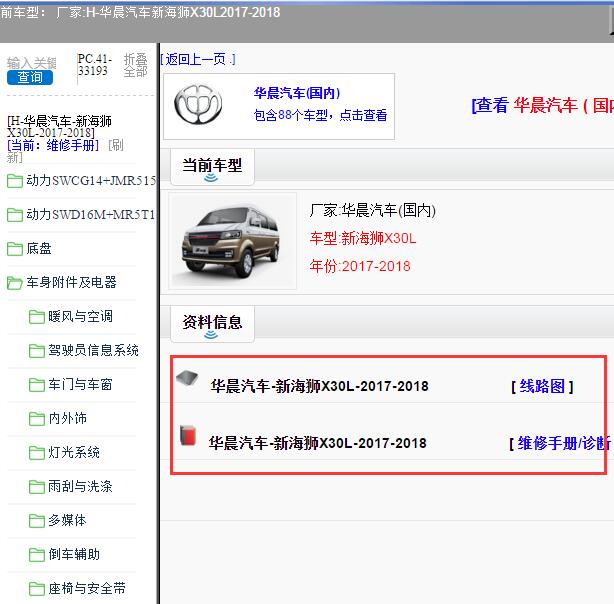Select 暖风与空调 tree label

coord(80,316)
